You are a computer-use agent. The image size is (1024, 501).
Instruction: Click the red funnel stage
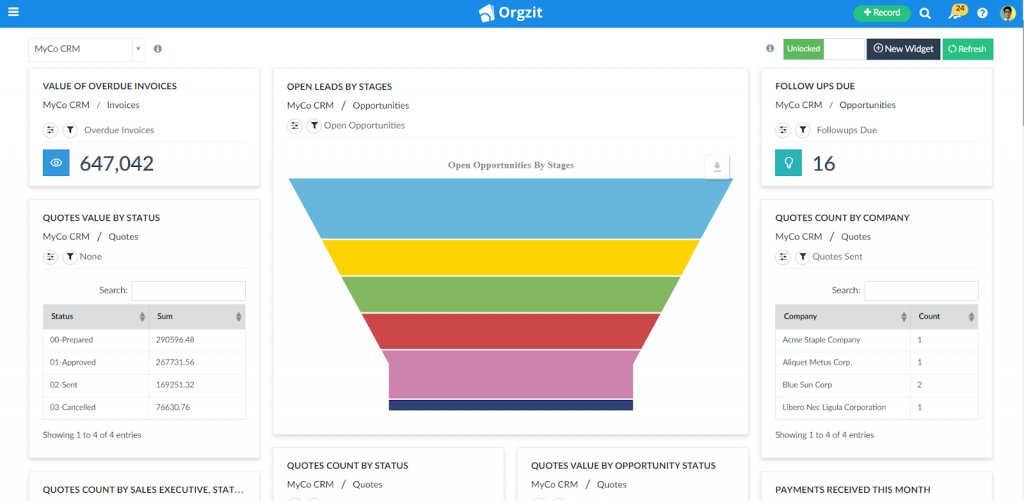point(511,331)
